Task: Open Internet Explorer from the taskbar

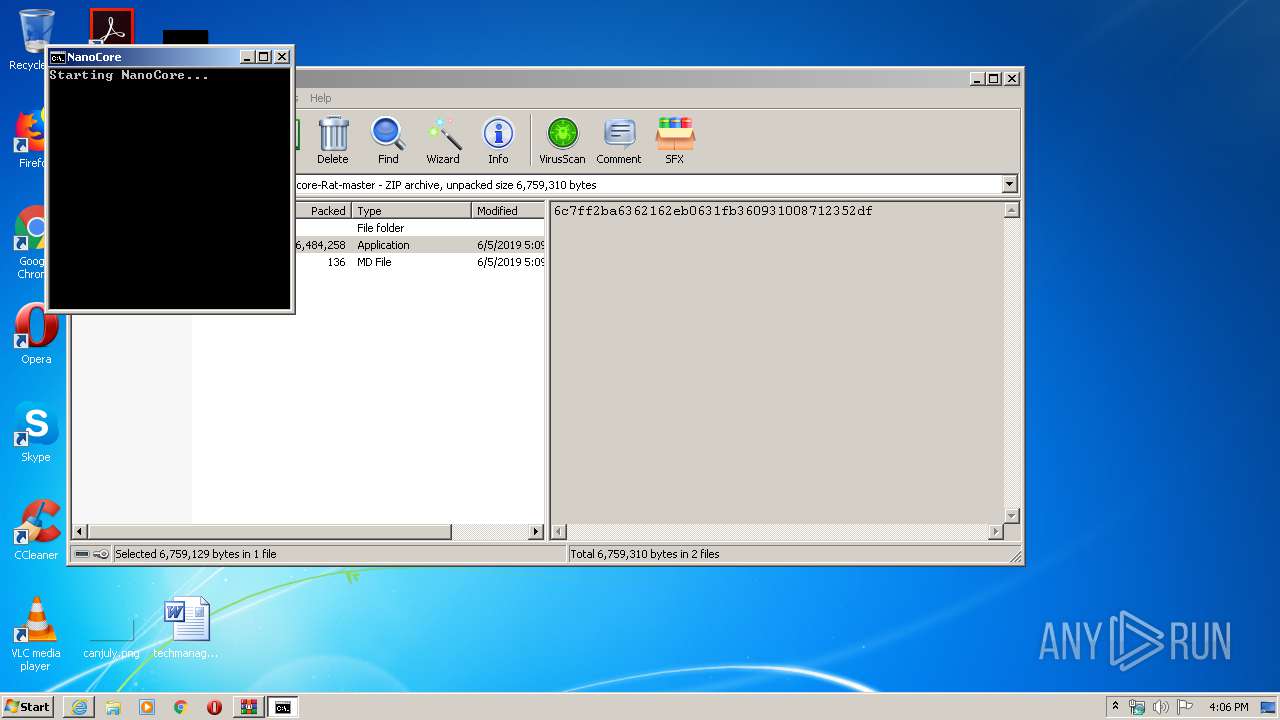Action: (x=79, y=707)
